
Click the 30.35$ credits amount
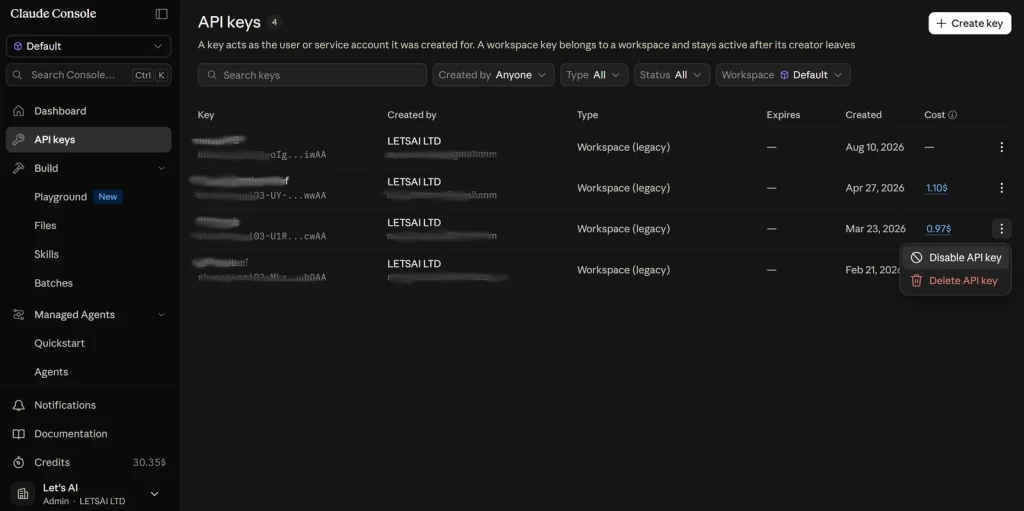click(150, 463)
